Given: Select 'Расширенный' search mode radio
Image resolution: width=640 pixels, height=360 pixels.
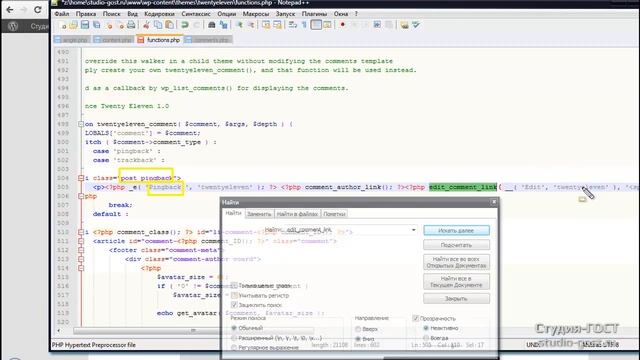Looking at the screenshot, I should coord(234,338).
